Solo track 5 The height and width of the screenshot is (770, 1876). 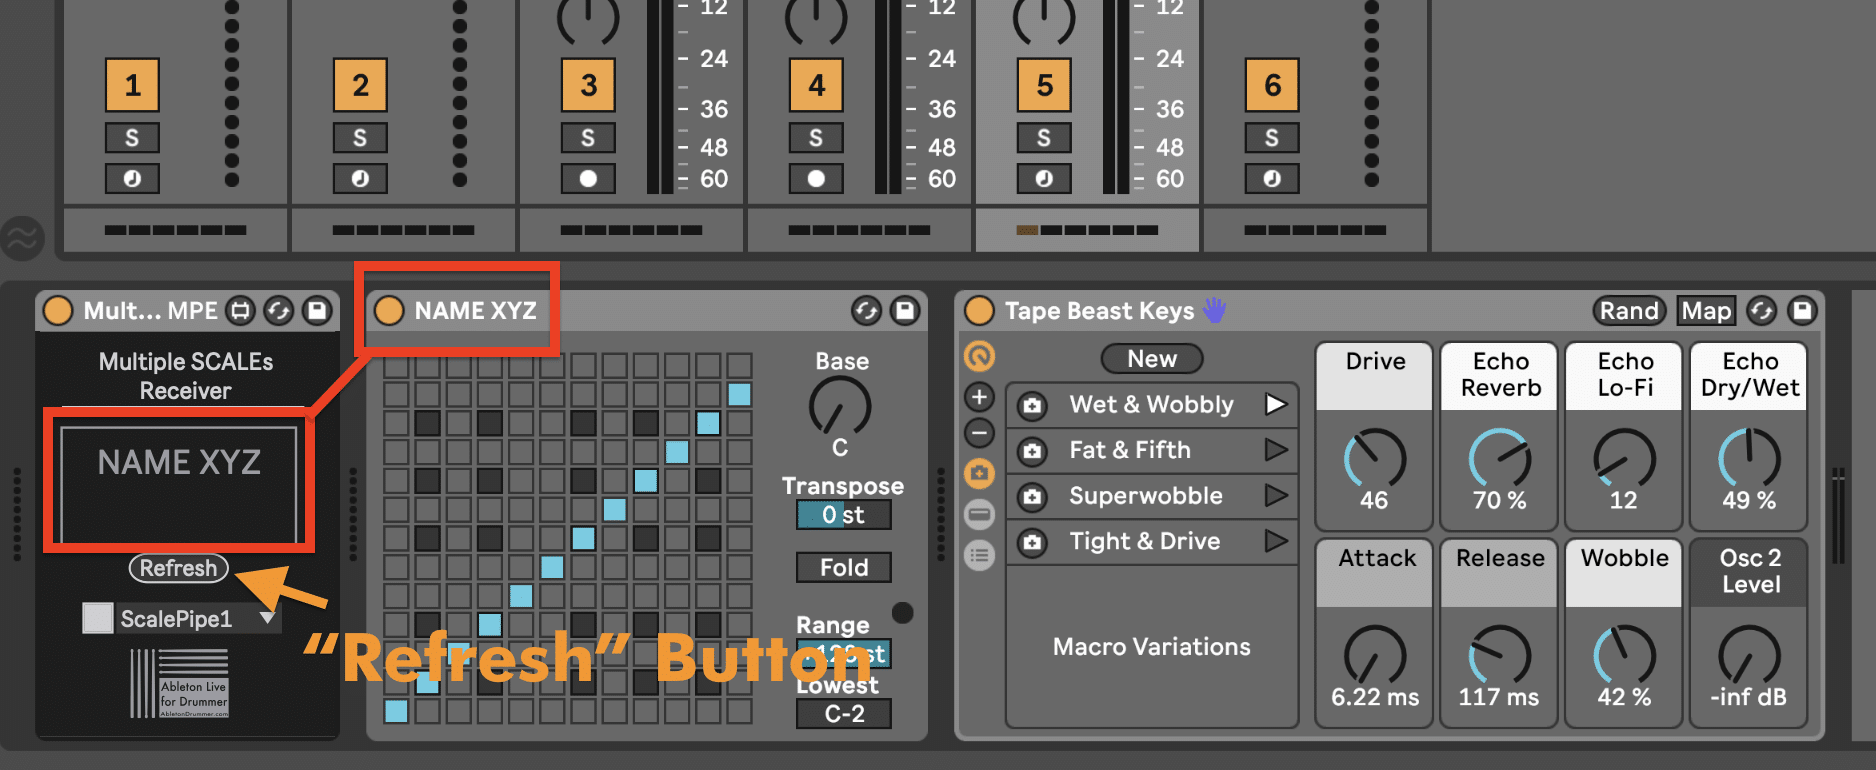pyautogui.click(x=1044, y=138)
